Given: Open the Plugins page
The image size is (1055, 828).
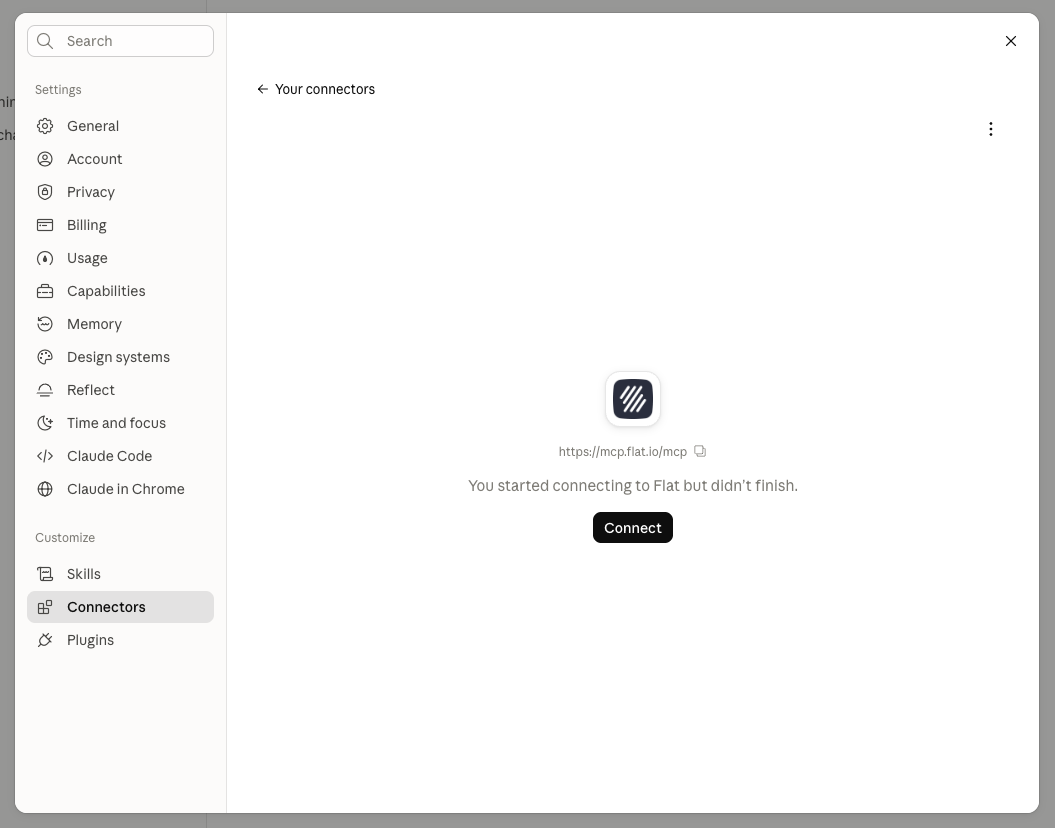Looking at the screenshot, I should pos(120,640).
